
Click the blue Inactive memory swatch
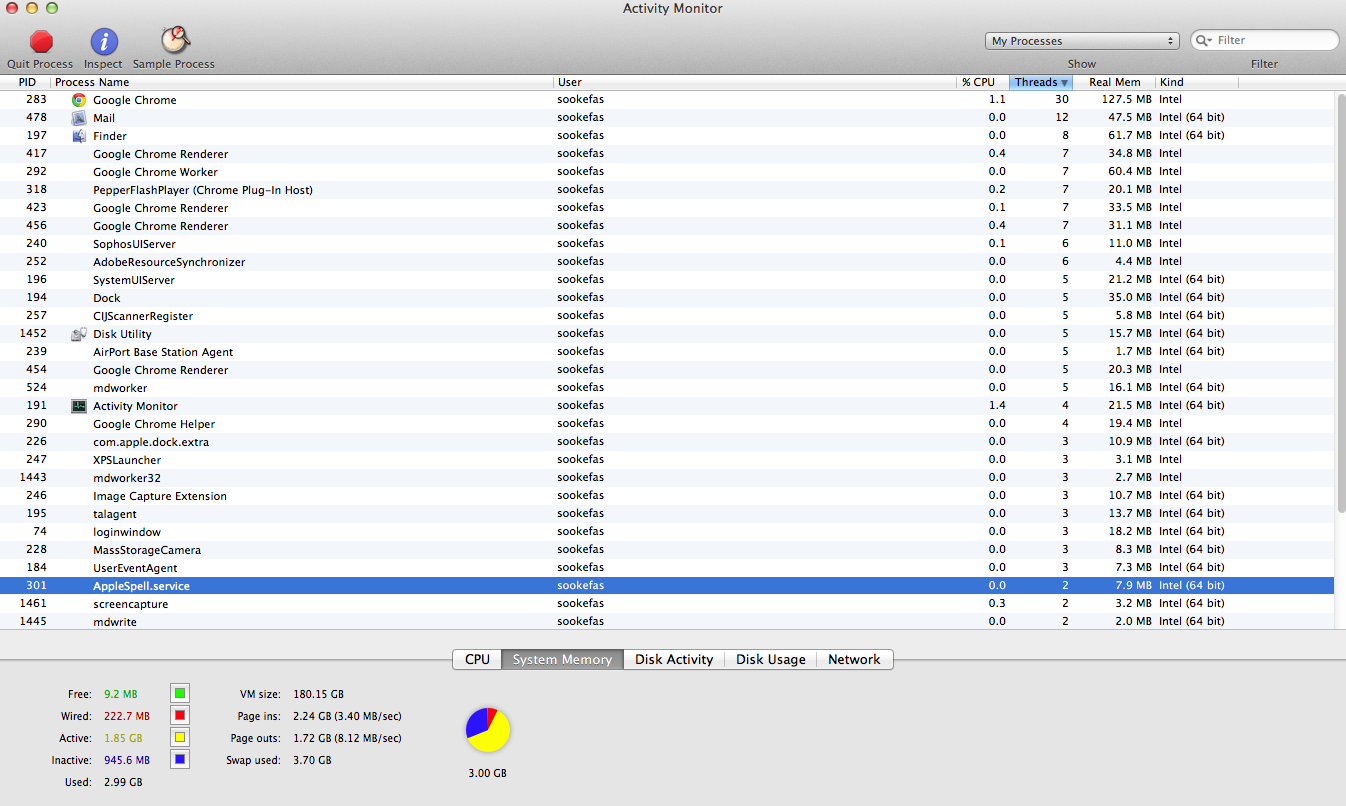tap(180, 759)
